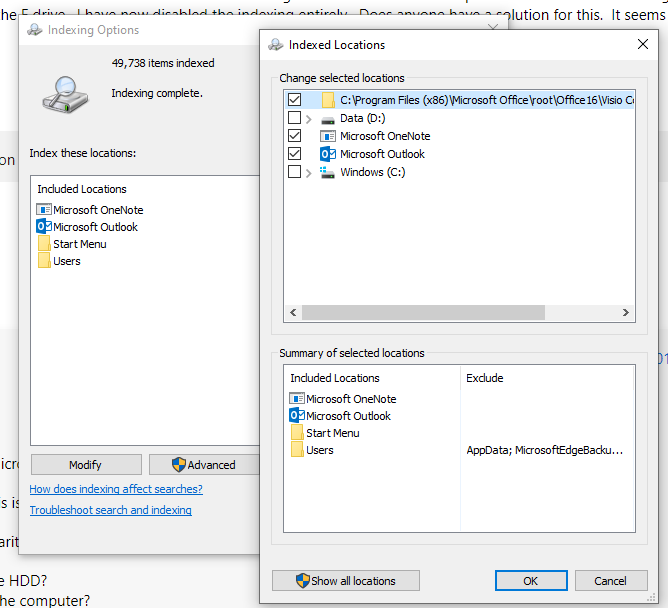Click the Show all locations button
Viewport: 668px width, 608px height.
coord(346,581)
